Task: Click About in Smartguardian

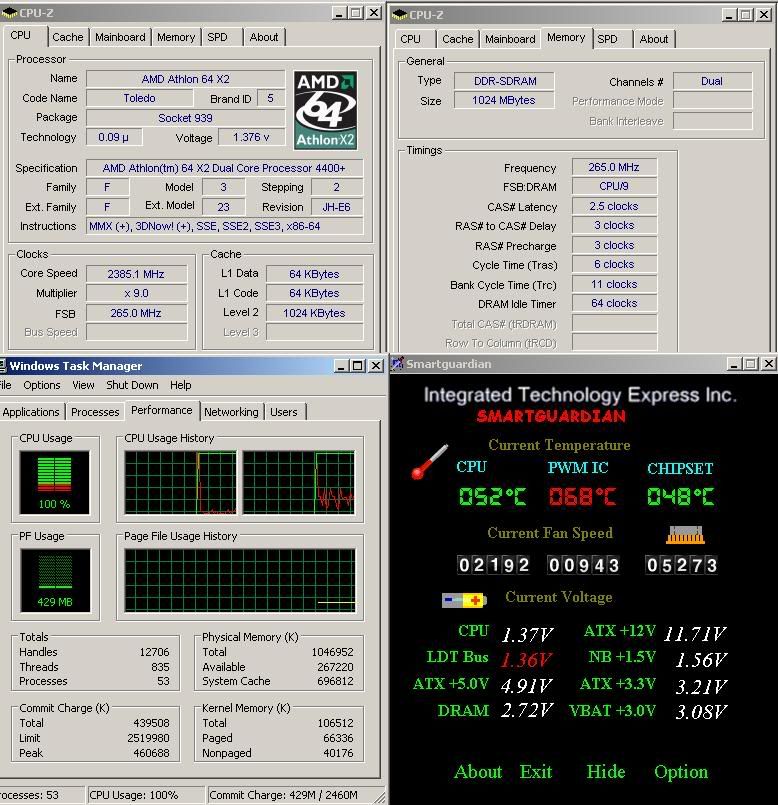Action: (478, 772)
